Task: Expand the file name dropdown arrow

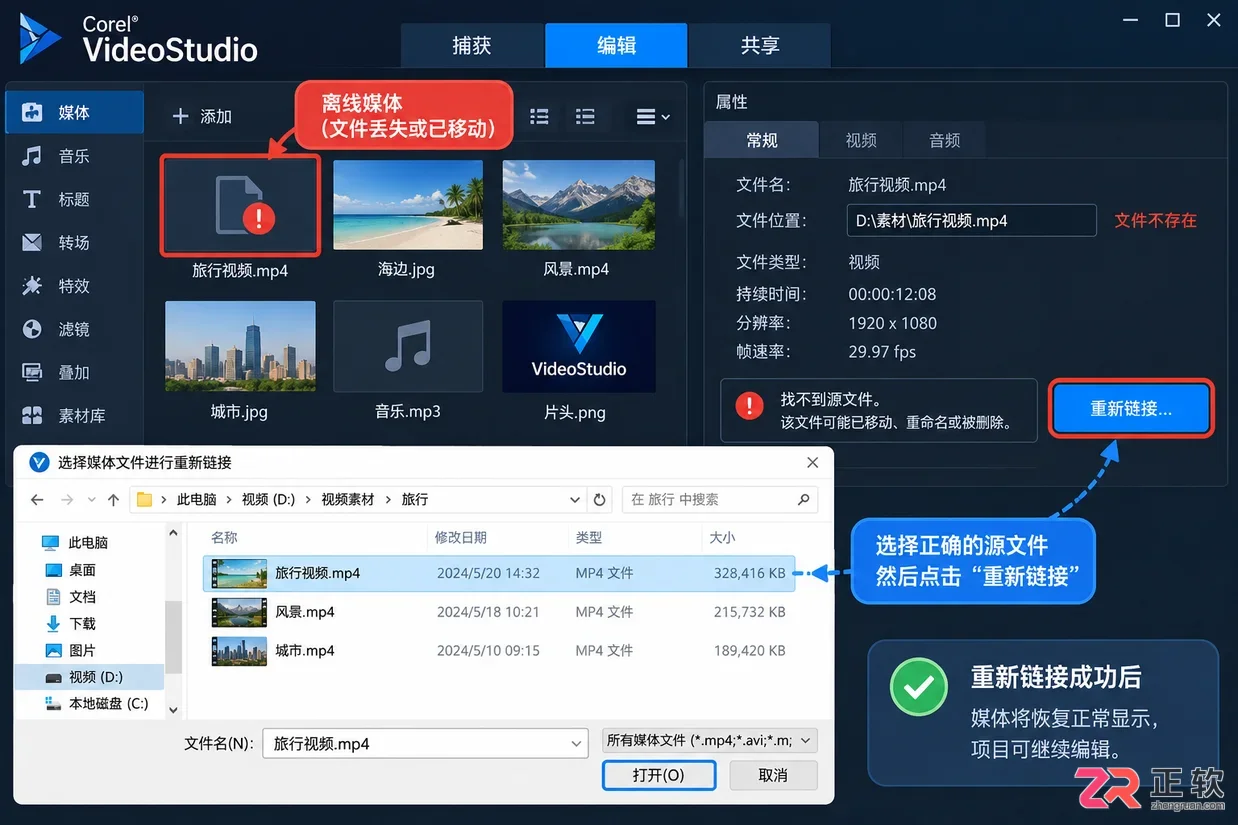Action: 577,744
